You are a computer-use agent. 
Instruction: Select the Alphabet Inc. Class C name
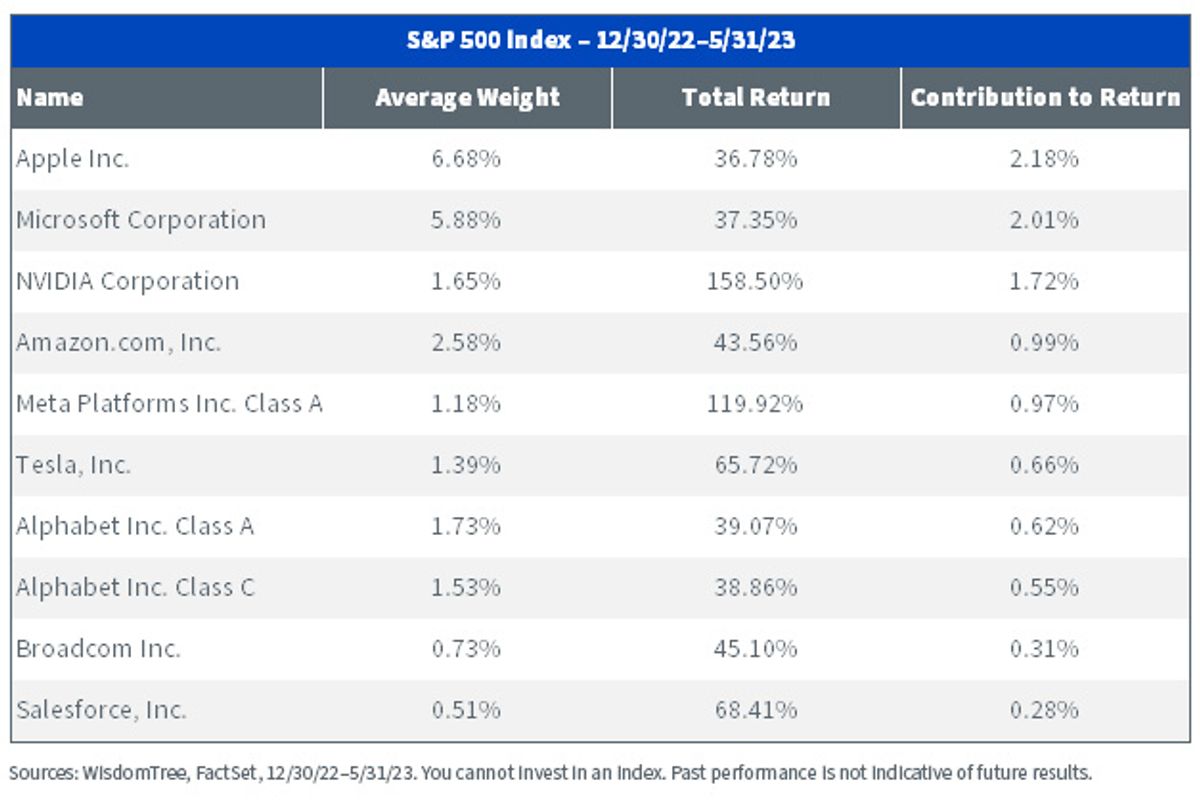(x=135, y=588)
